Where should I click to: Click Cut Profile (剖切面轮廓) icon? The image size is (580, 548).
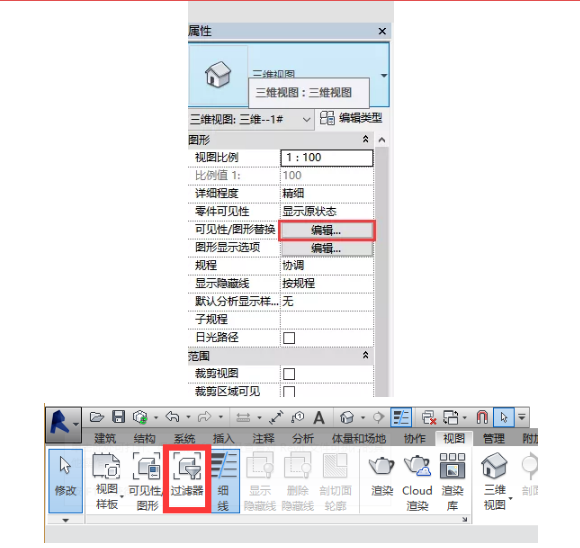click(335, 482)
